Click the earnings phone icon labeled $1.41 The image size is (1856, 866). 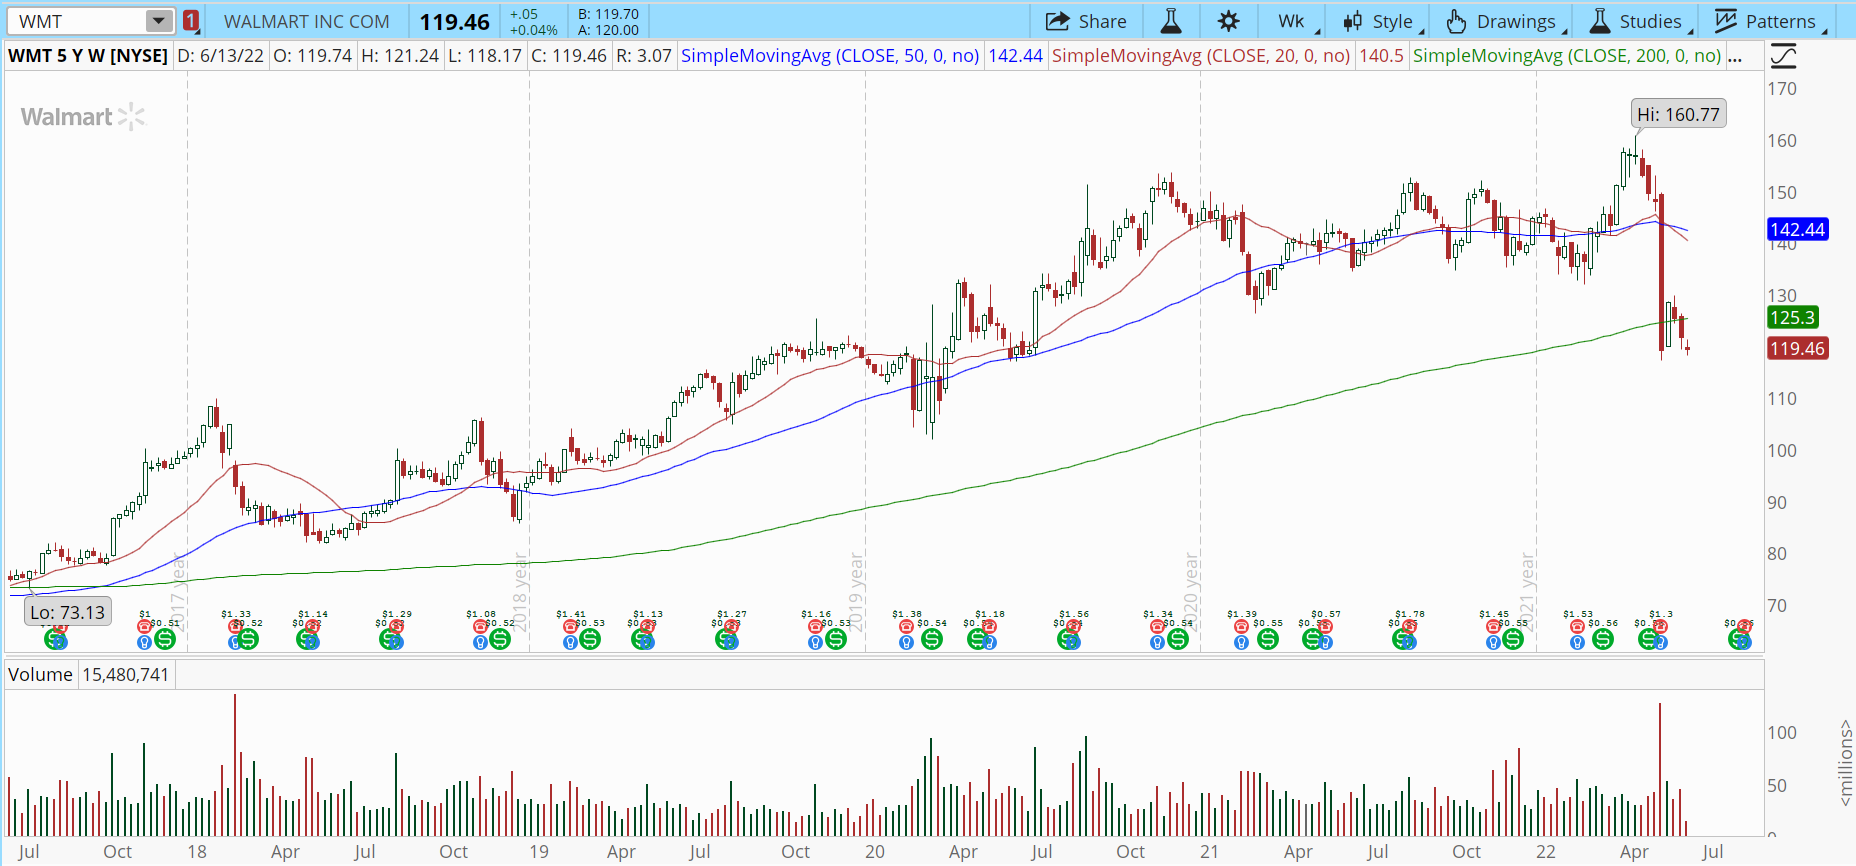(572, 626)
